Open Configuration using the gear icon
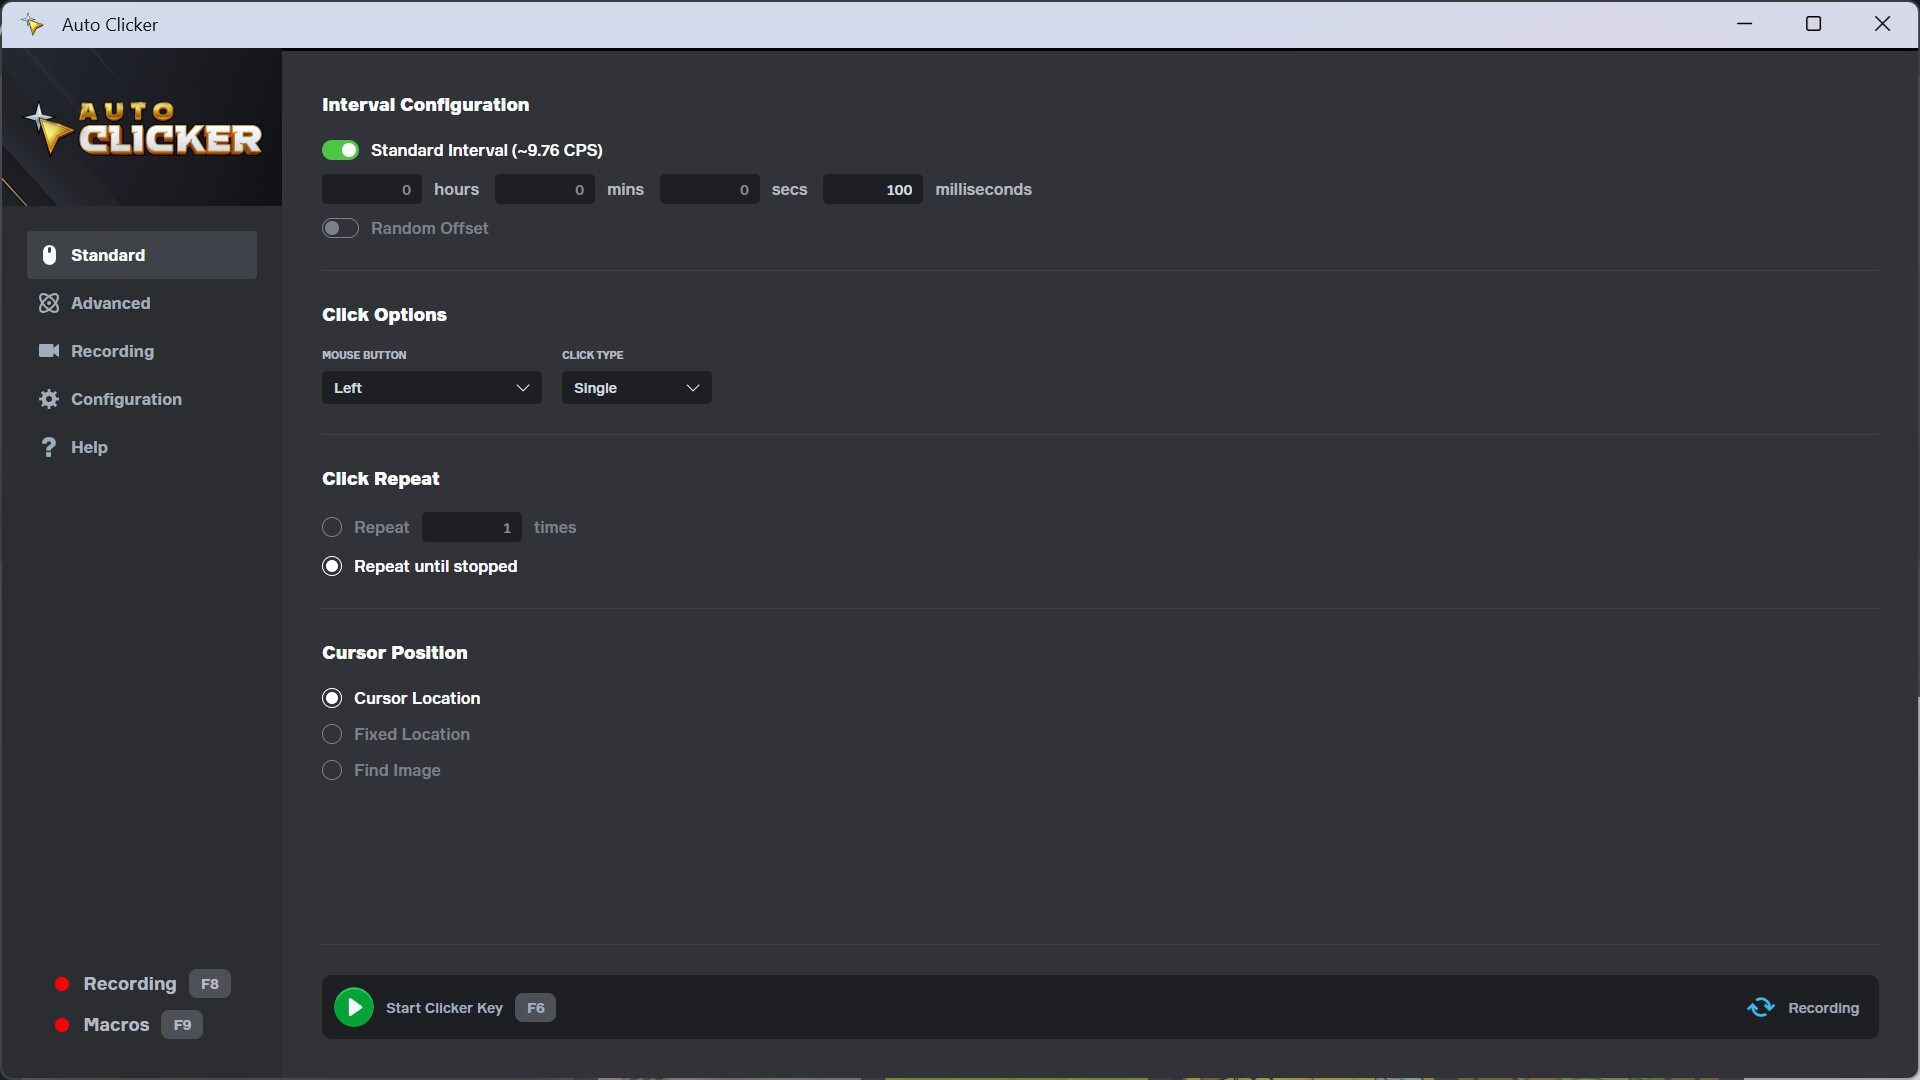This screenshot has height=1080, width=1920. tap(48, 399)
